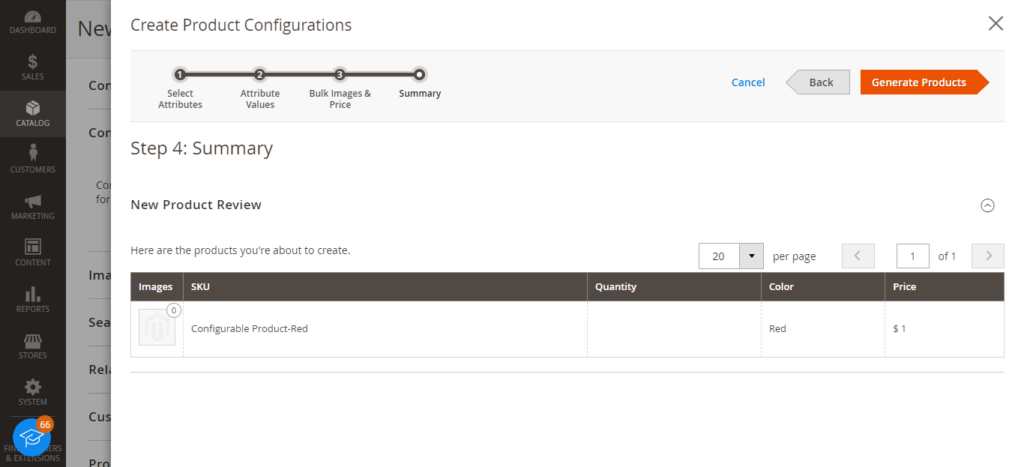Open the System sidebar menu
The height and width of the screenshot is (467, 1024).
[x=33, y=393]
